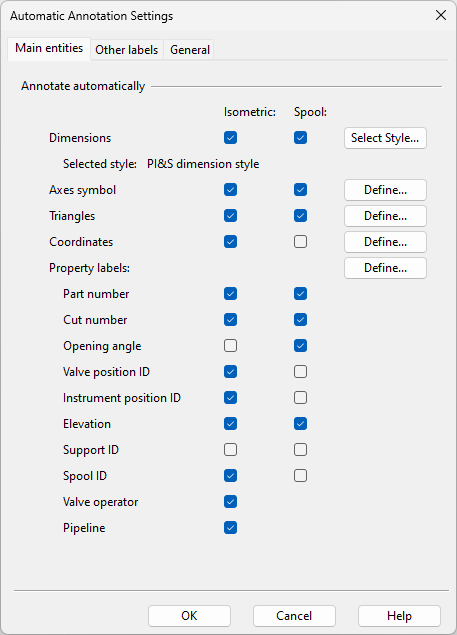Open Define... for Coordinates
The width and height of the screenshot is (457, 635).
(385, 242)
